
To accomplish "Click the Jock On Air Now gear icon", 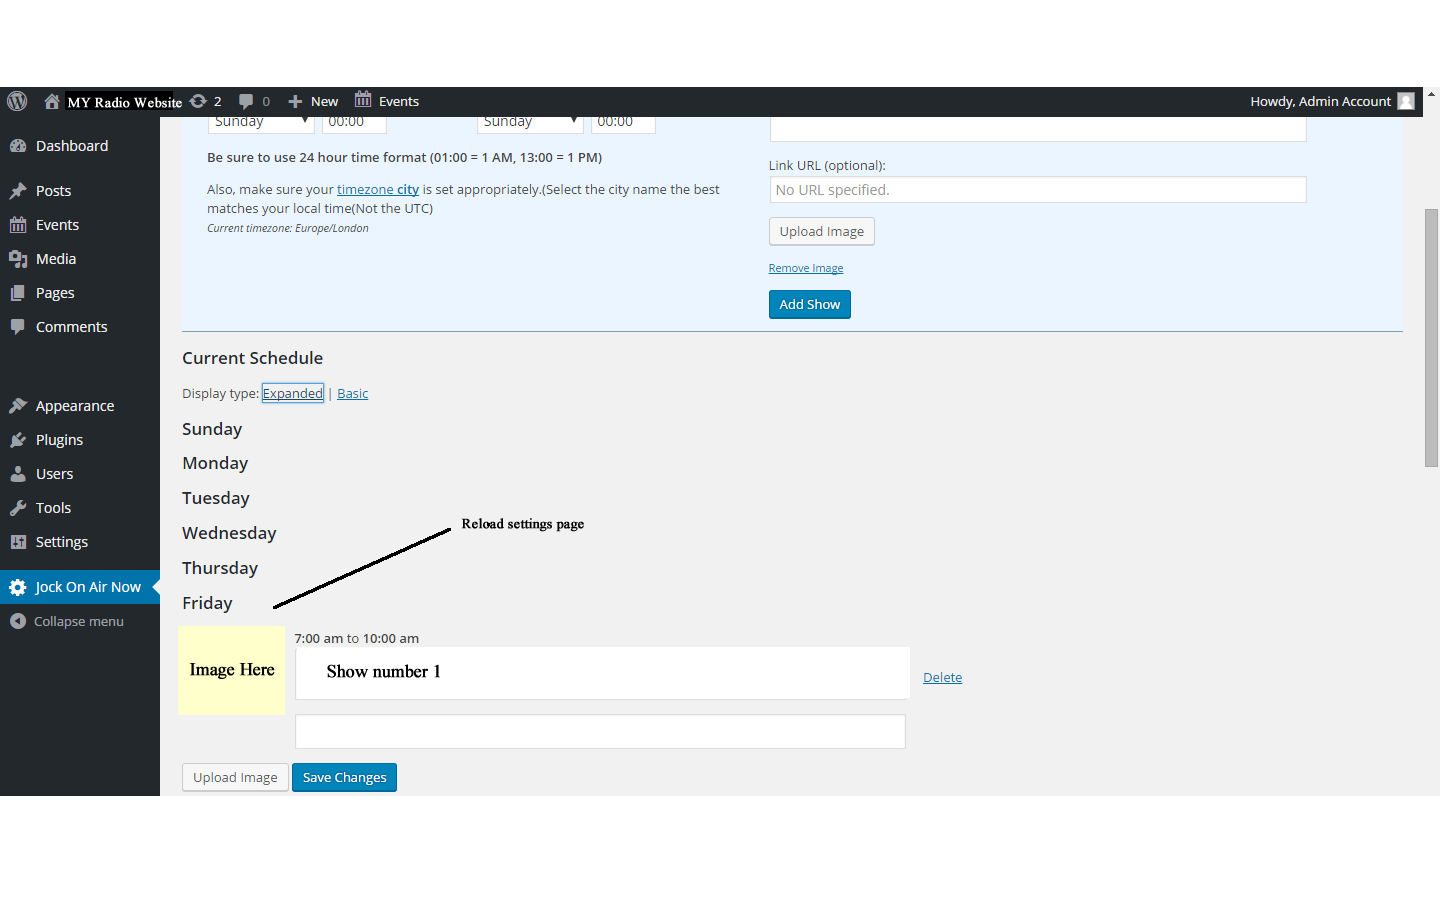I will tap(18, 587).
